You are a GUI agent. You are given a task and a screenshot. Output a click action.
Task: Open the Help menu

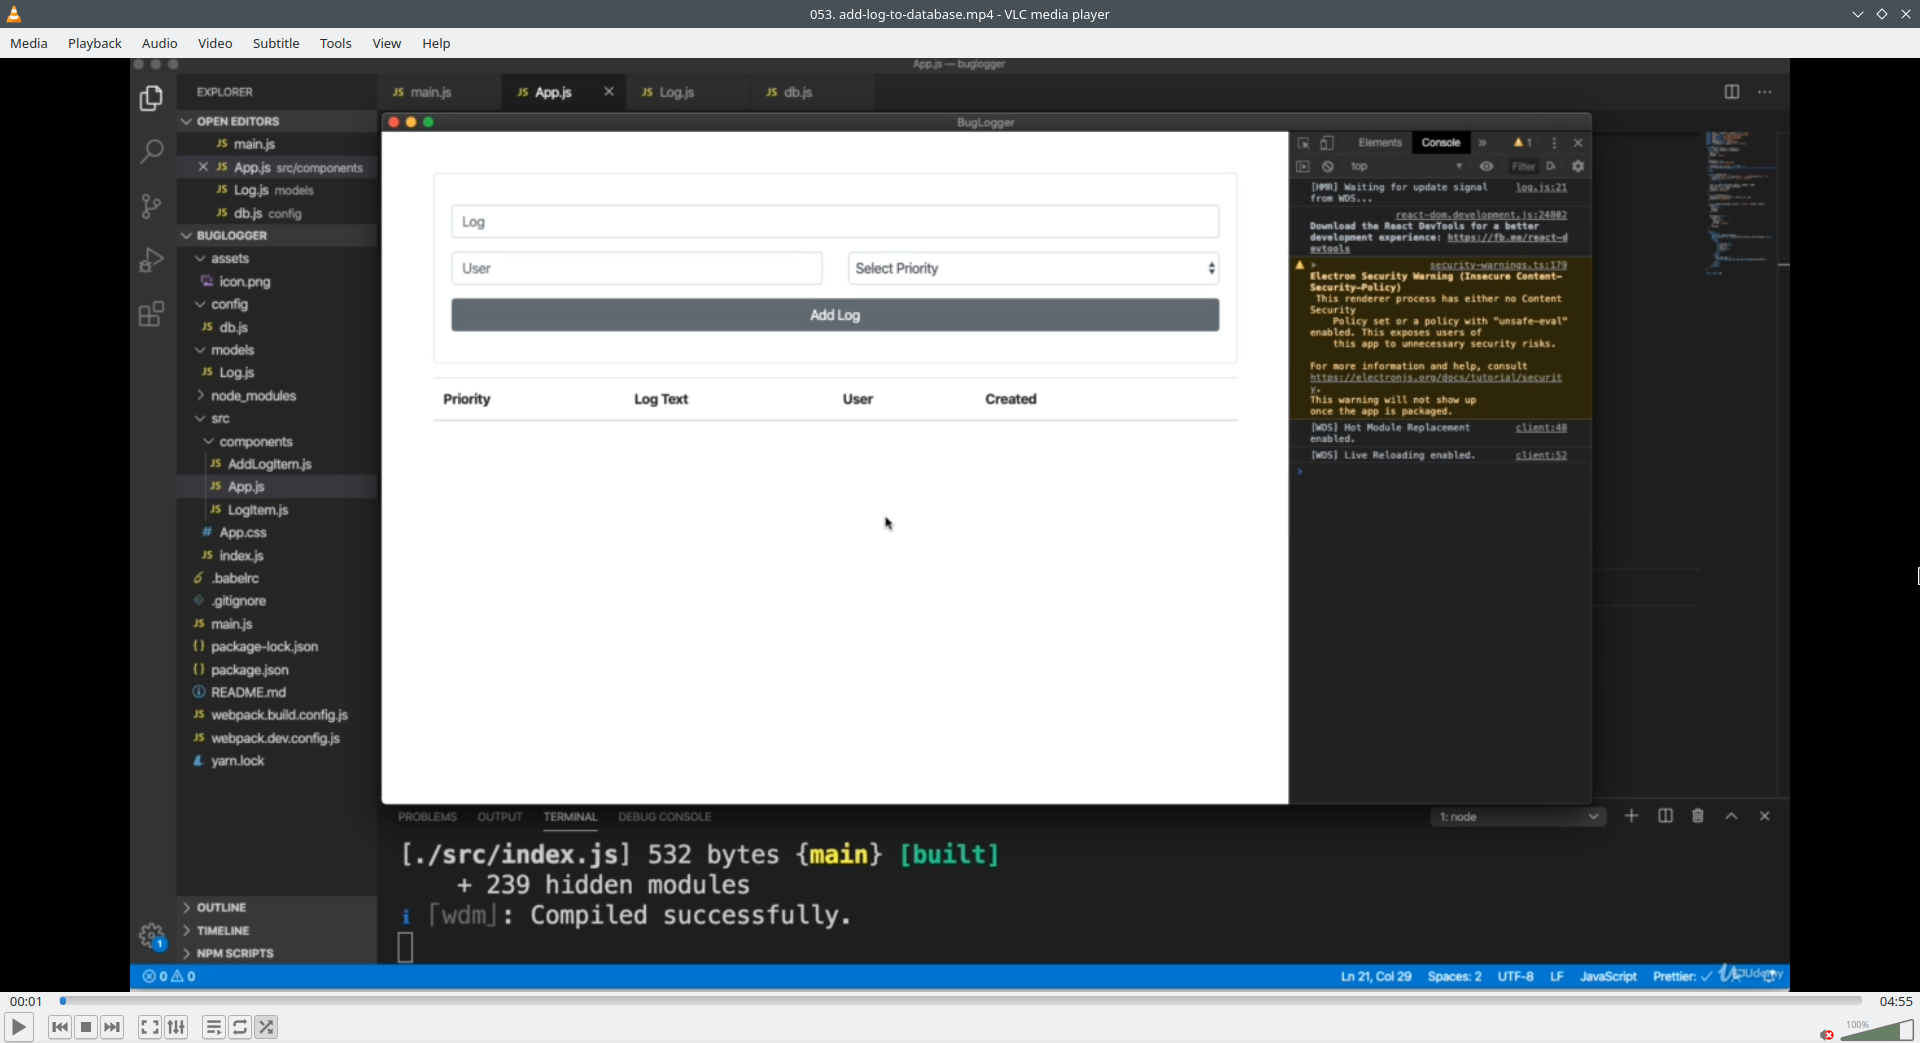pyautogui.click(x=436, y=43)
